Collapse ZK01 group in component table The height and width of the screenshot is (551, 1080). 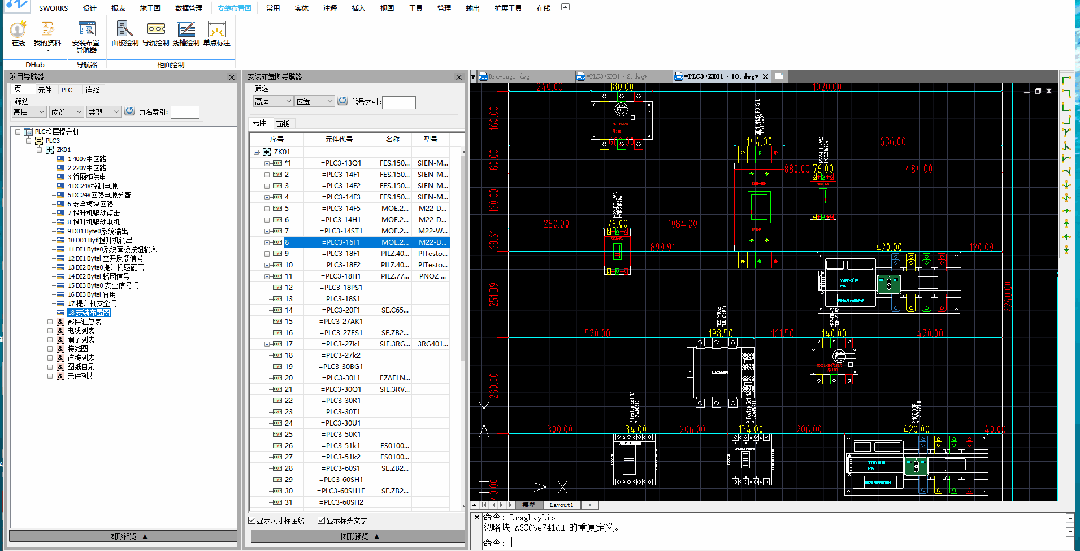[x=257, y=152]
